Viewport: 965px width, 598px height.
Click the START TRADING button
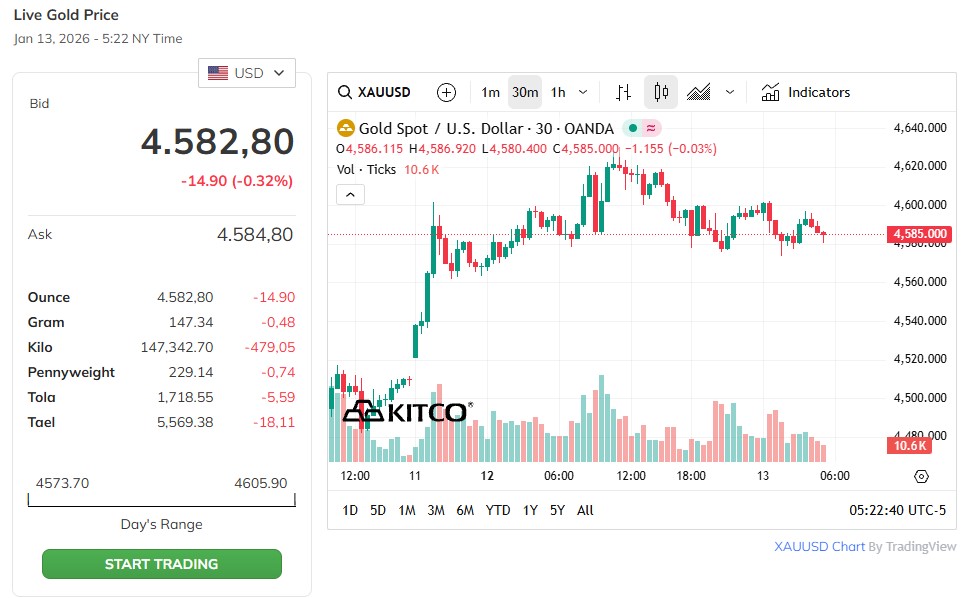coord(162,564)
